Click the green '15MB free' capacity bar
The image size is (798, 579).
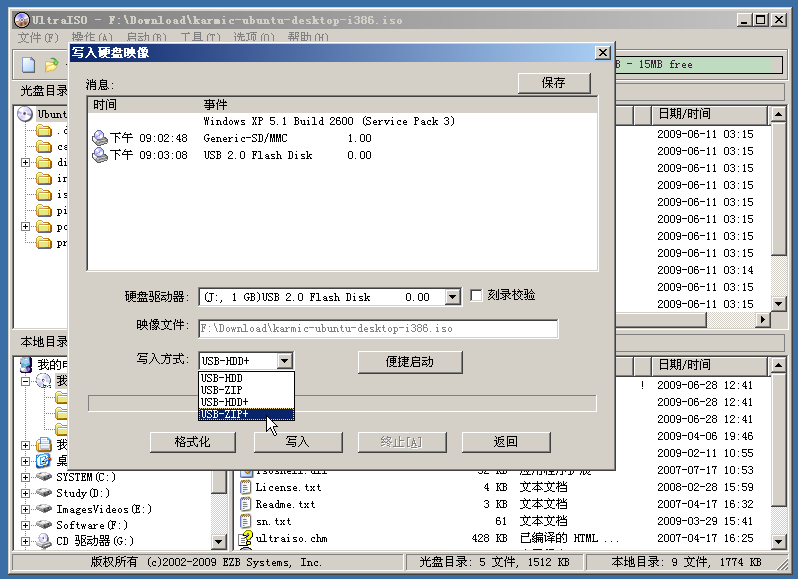pos(698,65)
